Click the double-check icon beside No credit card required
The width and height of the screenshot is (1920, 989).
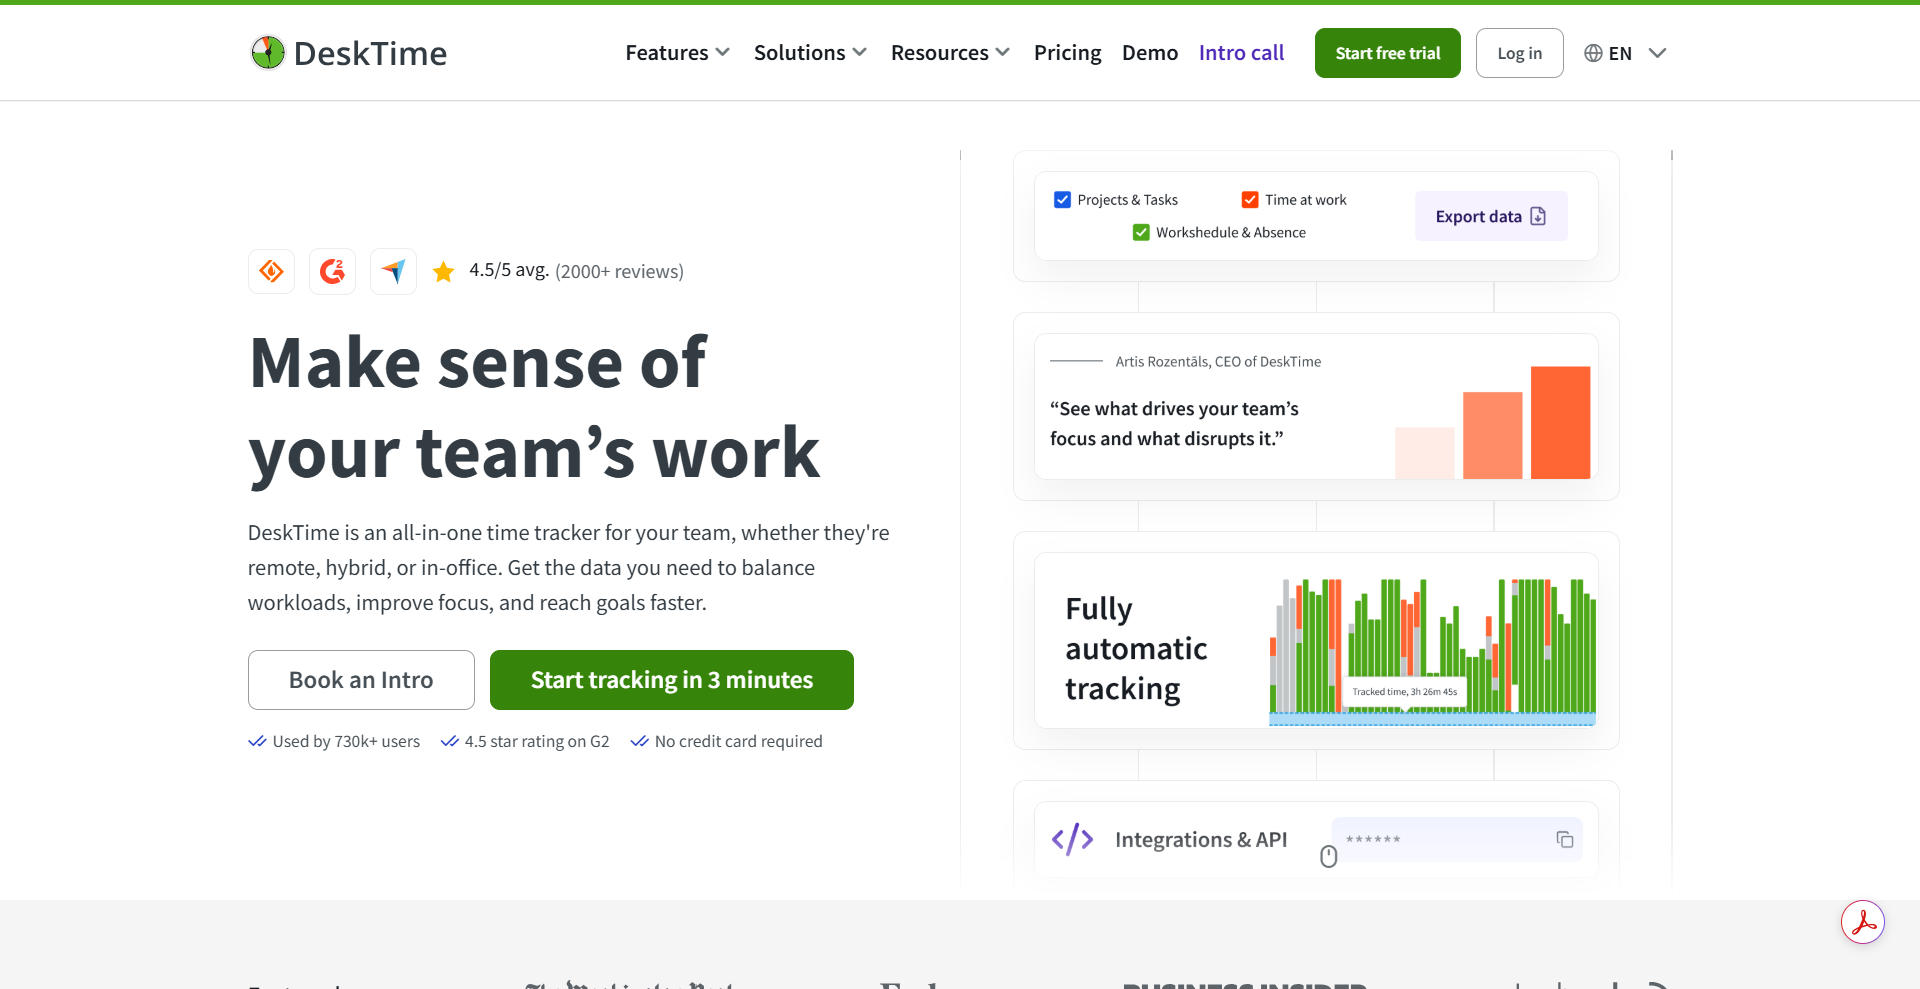coord(639,741)
